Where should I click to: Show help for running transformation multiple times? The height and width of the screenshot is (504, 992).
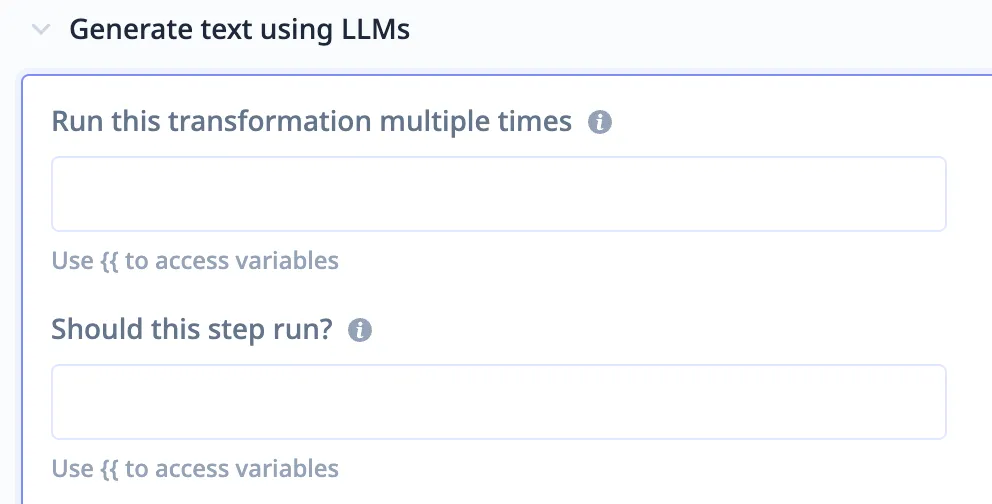click(599, 123)
